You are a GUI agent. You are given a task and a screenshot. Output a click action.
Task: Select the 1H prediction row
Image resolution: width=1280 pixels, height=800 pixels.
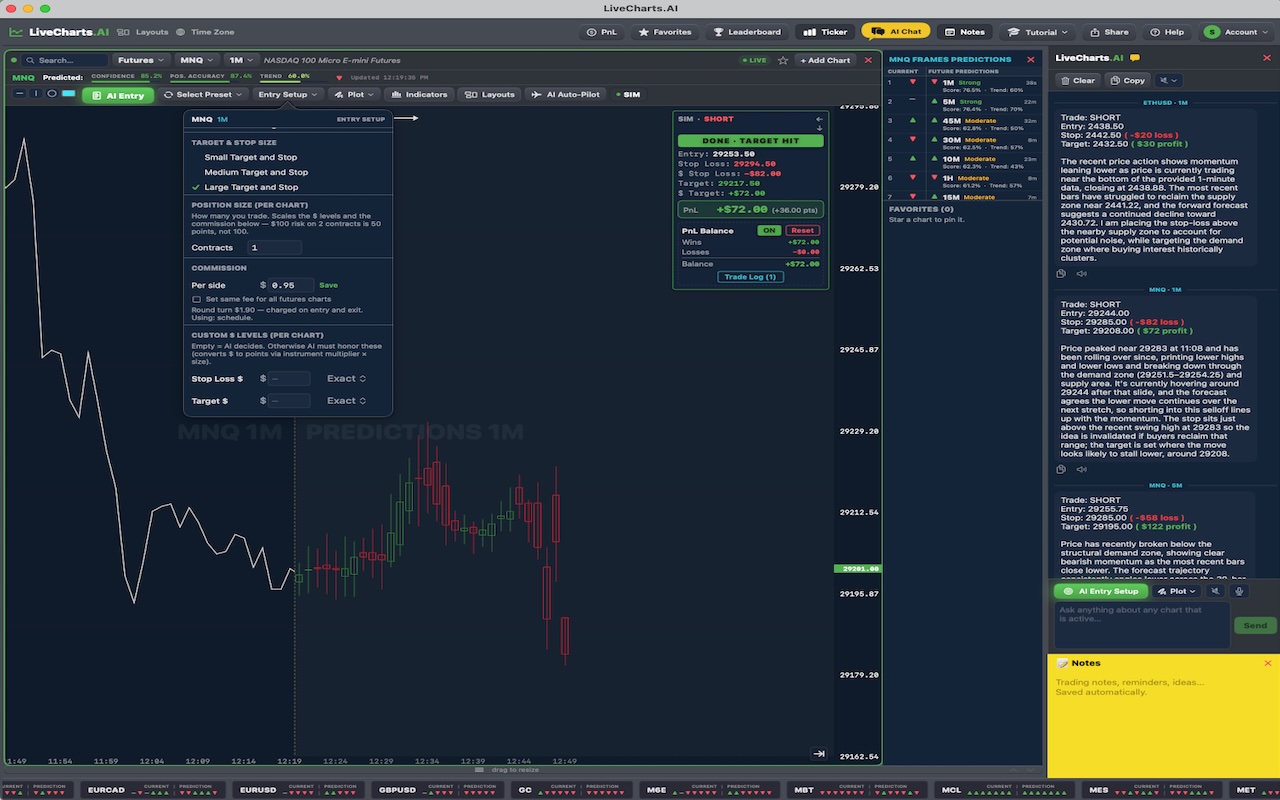pos(964,180)
